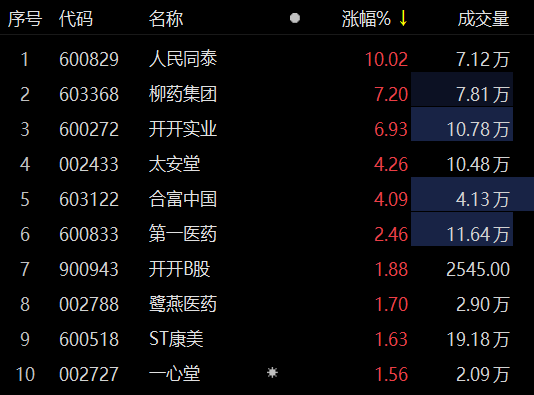Click the 1.88 percent gain value
The width and height of the screenshot is (534, 395).
(x=391, y=270)
